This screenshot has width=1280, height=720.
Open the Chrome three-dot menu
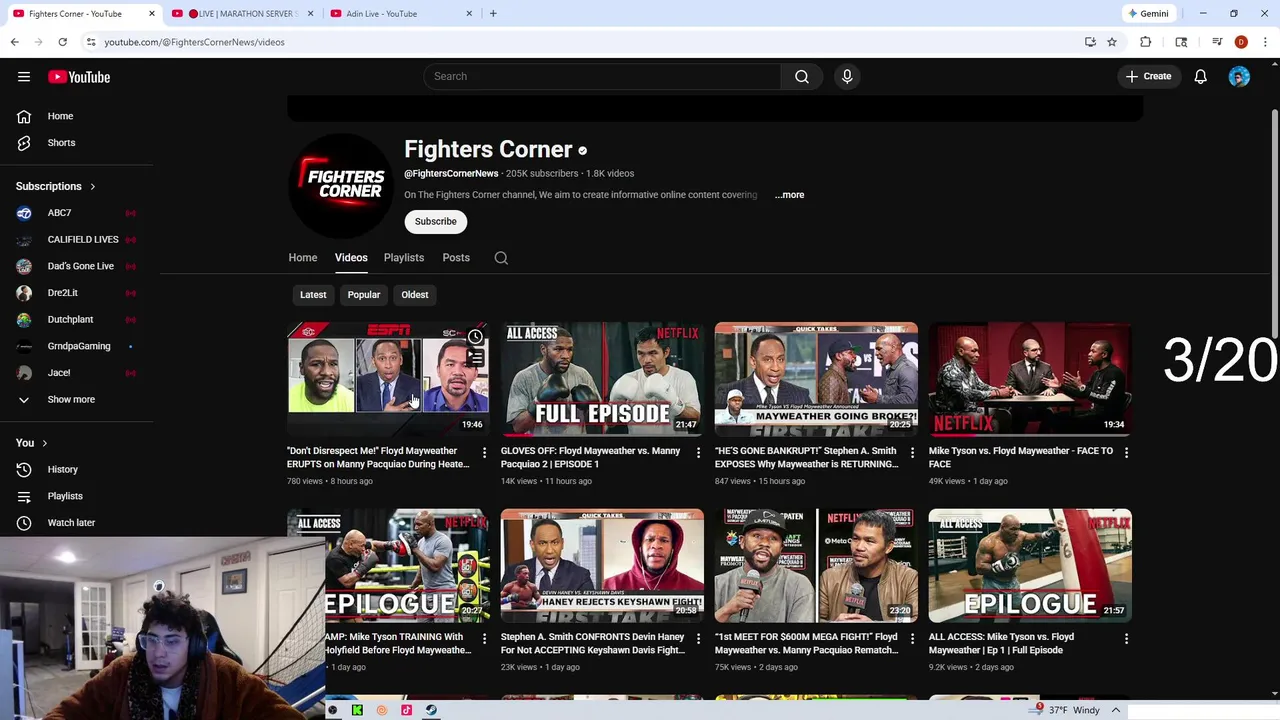click(x=1265, y=42)
